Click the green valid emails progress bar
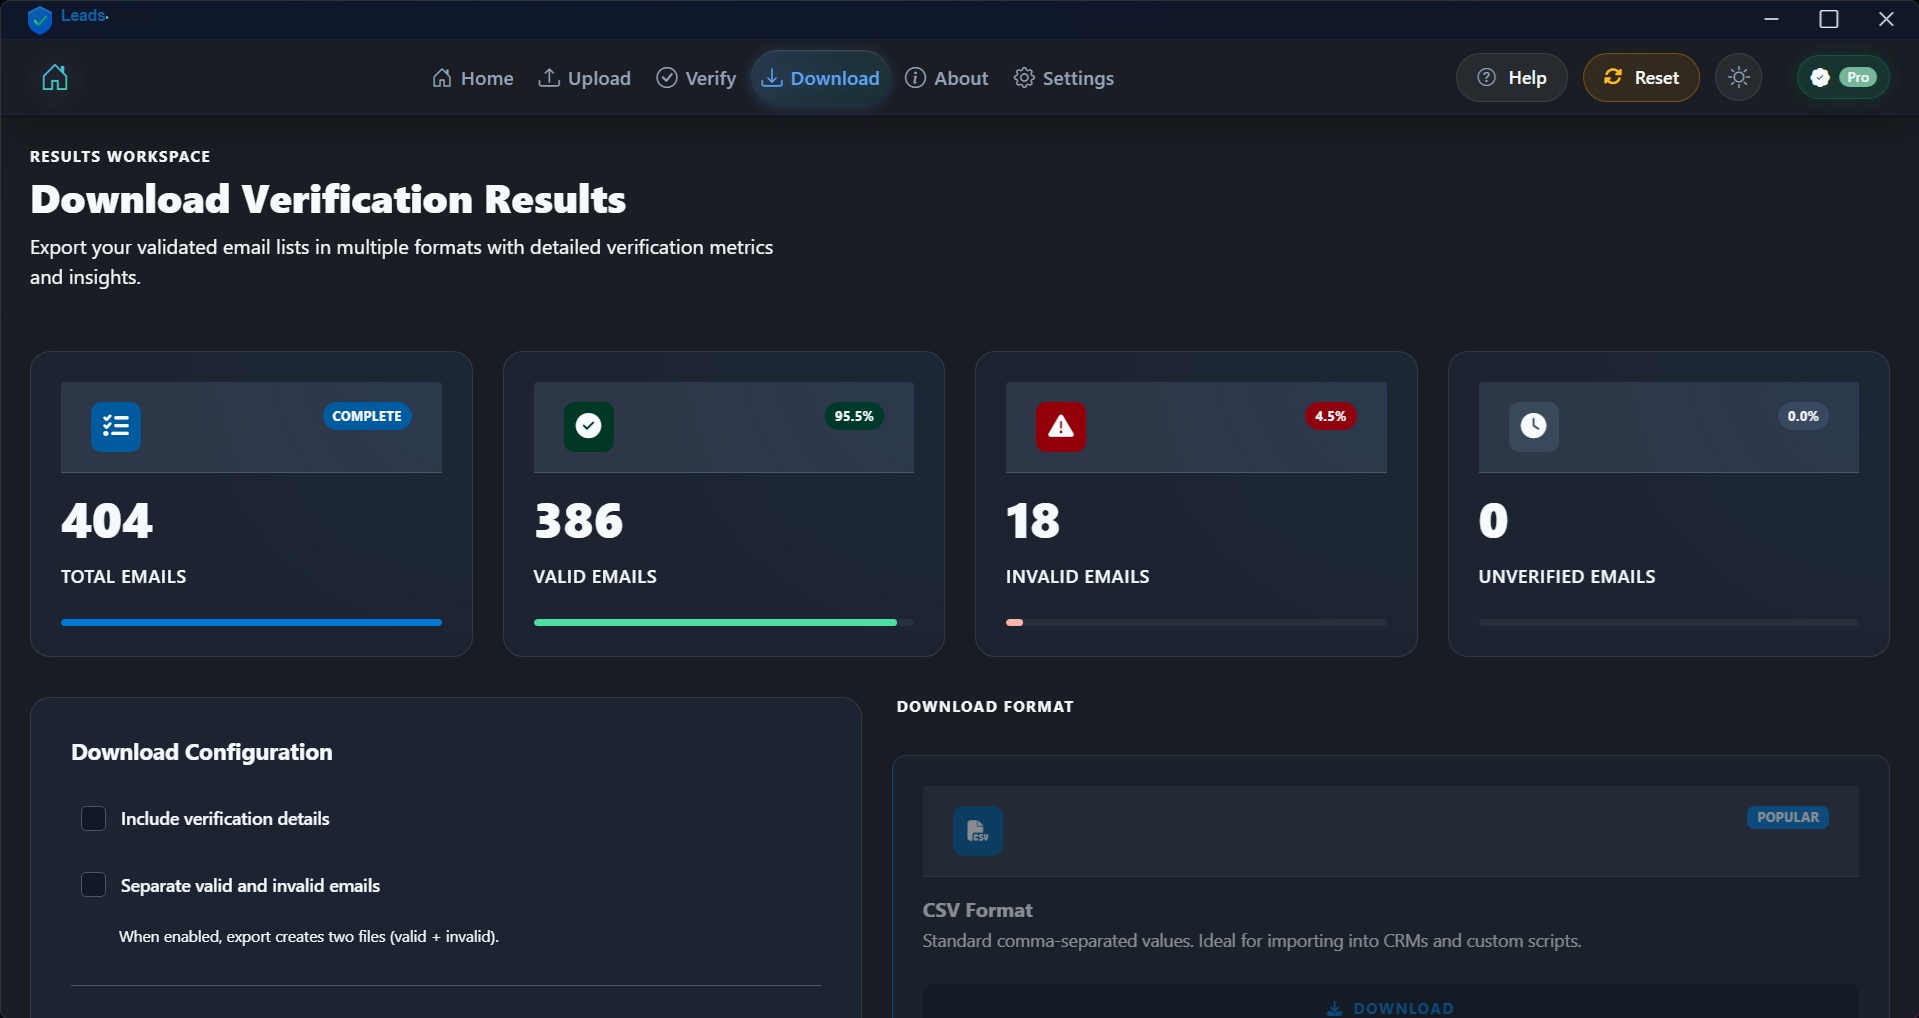 [715, 622]
